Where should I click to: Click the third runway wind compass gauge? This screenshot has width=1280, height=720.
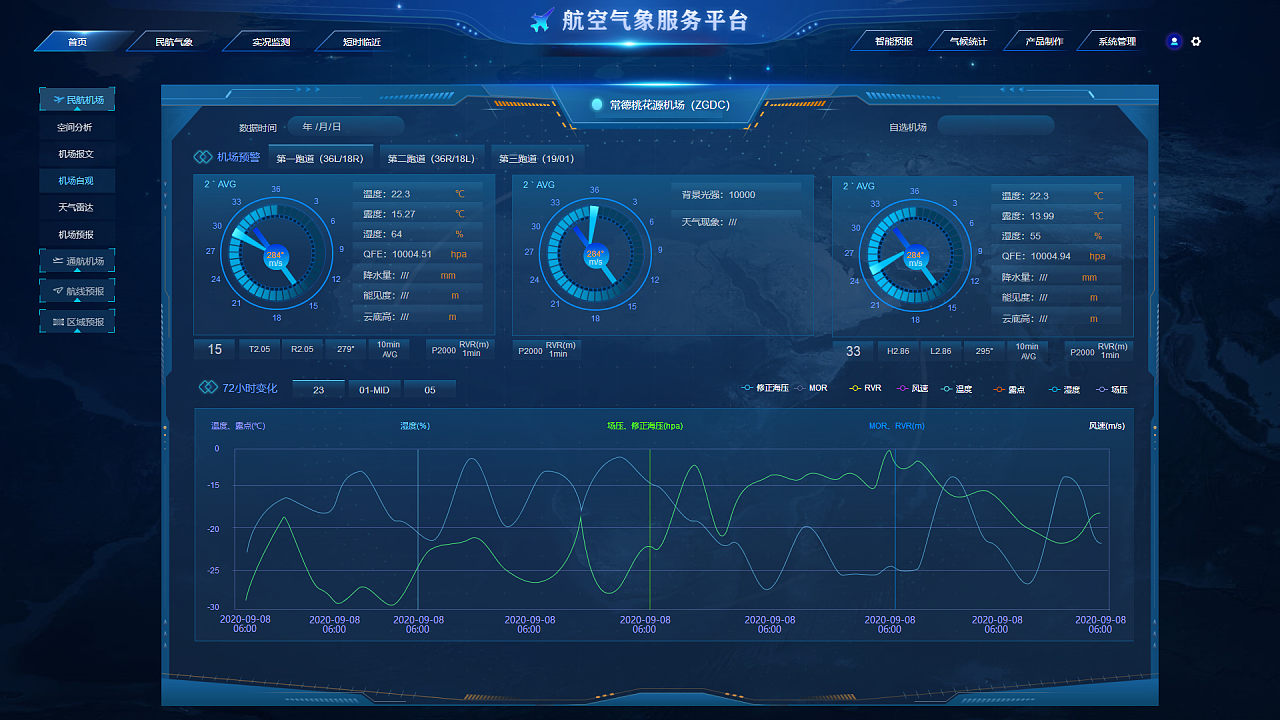point(915,254)
